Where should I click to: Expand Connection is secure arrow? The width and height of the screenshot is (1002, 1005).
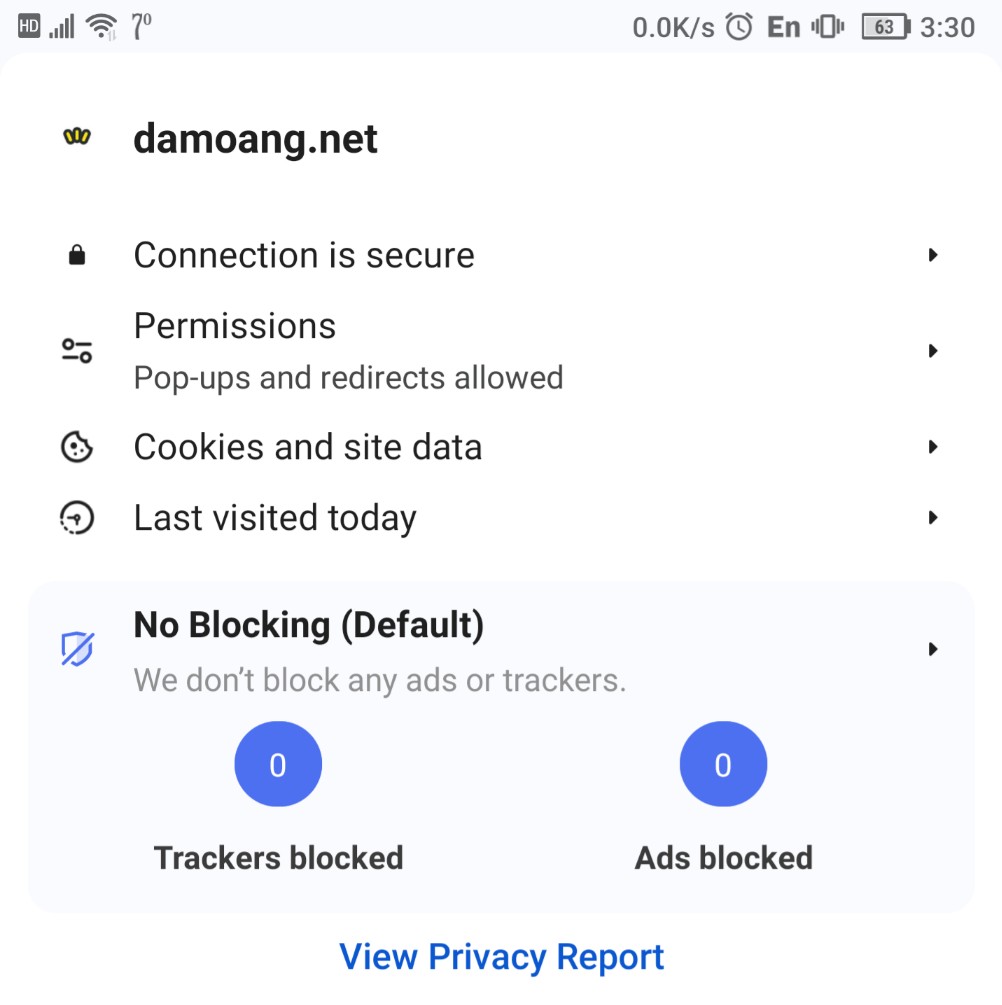click(x=933, y=255)
